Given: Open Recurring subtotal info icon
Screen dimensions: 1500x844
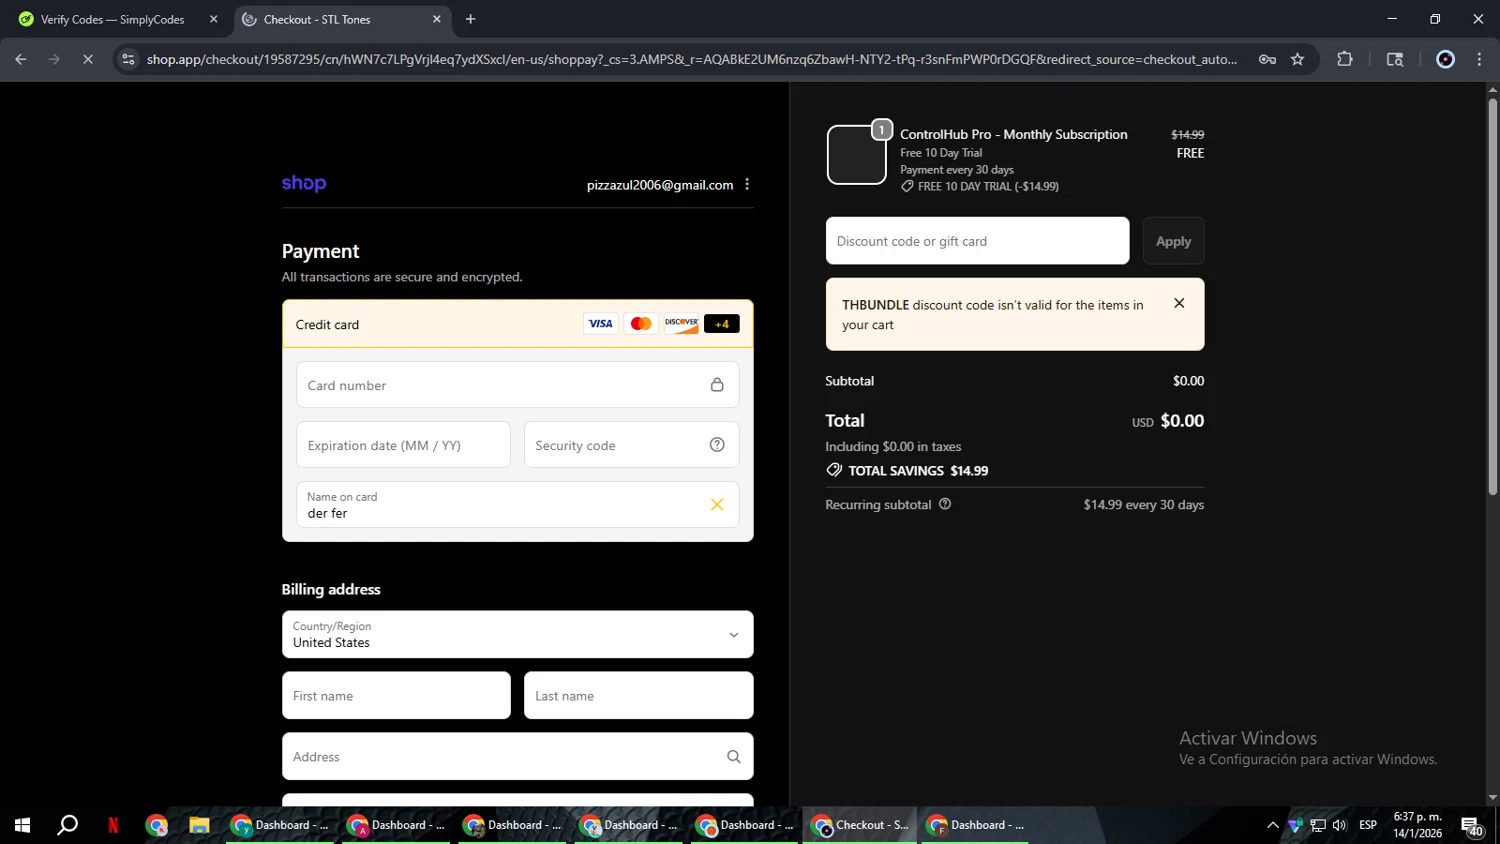Looking at the screenshot, I should click(x=945, y=504).
